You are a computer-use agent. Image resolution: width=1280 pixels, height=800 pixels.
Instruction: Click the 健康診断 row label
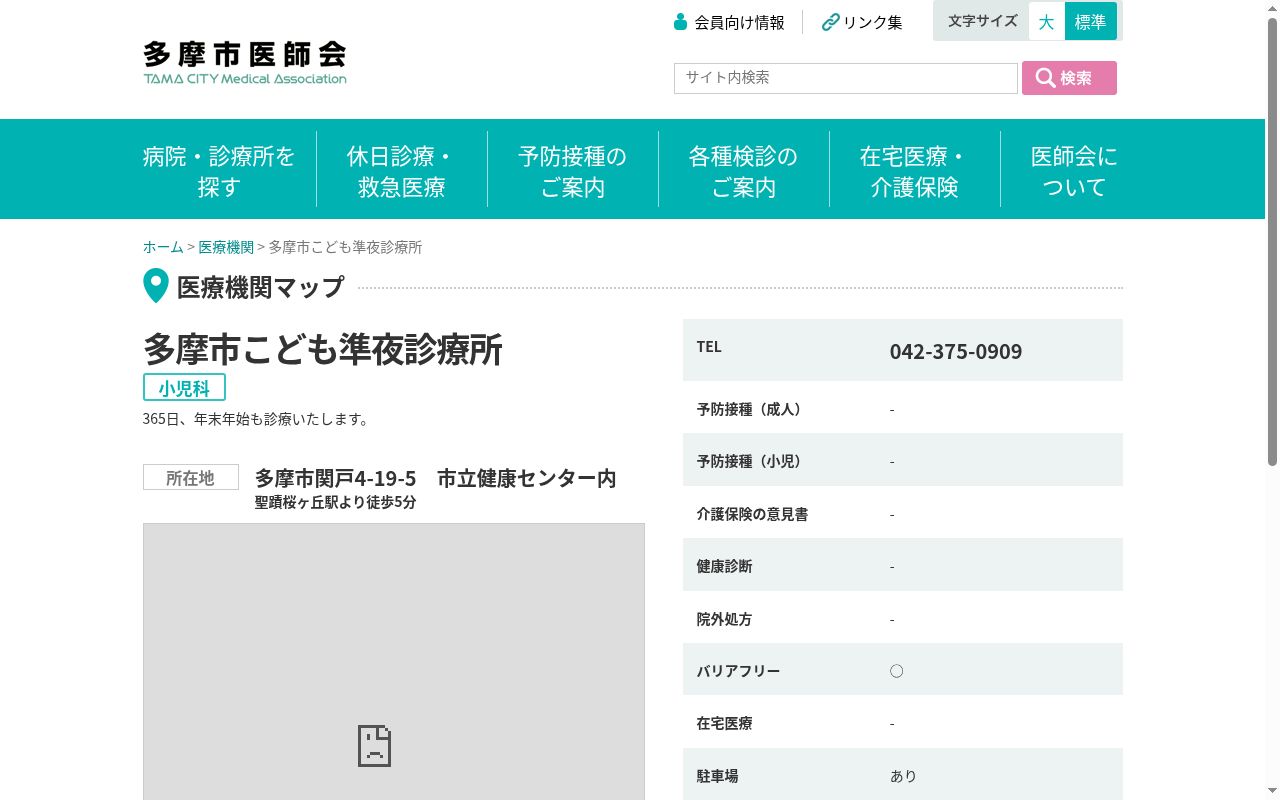[x=724, y=566]
